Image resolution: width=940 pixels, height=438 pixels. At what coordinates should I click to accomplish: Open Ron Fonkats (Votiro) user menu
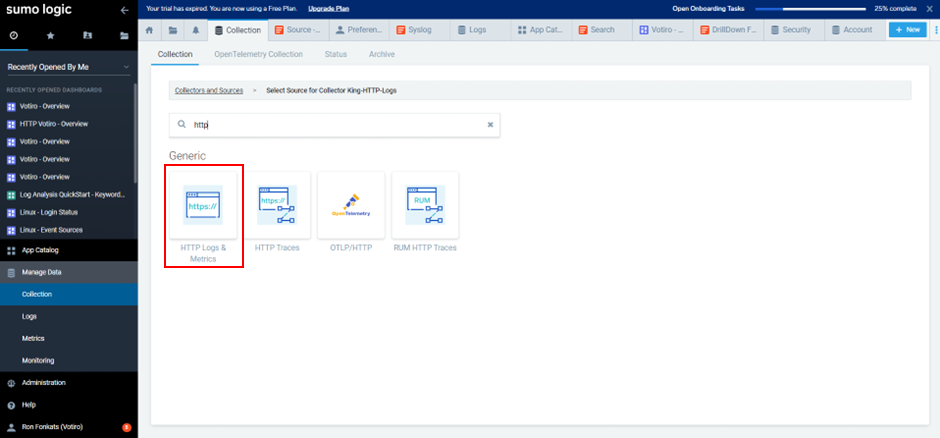[52, 427]
